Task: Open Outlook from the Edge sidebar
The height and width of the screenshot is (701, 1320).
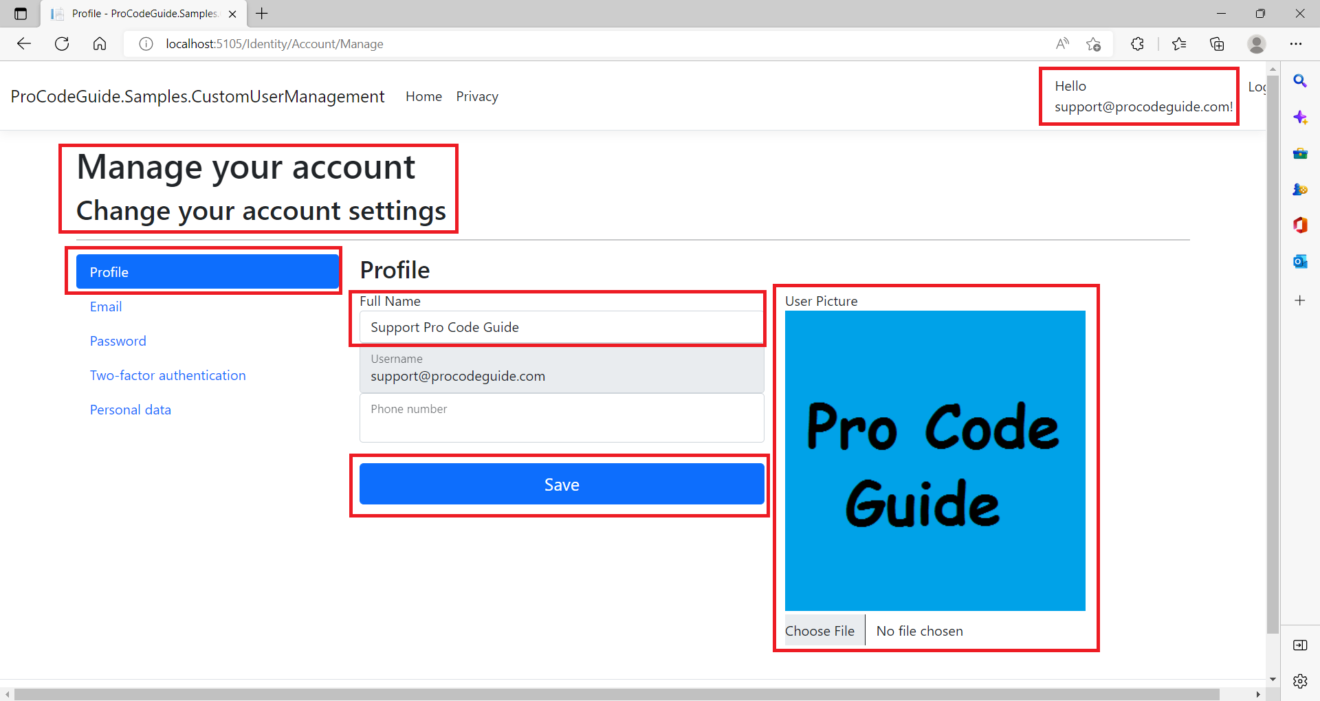Action: tap(1300, 261)
